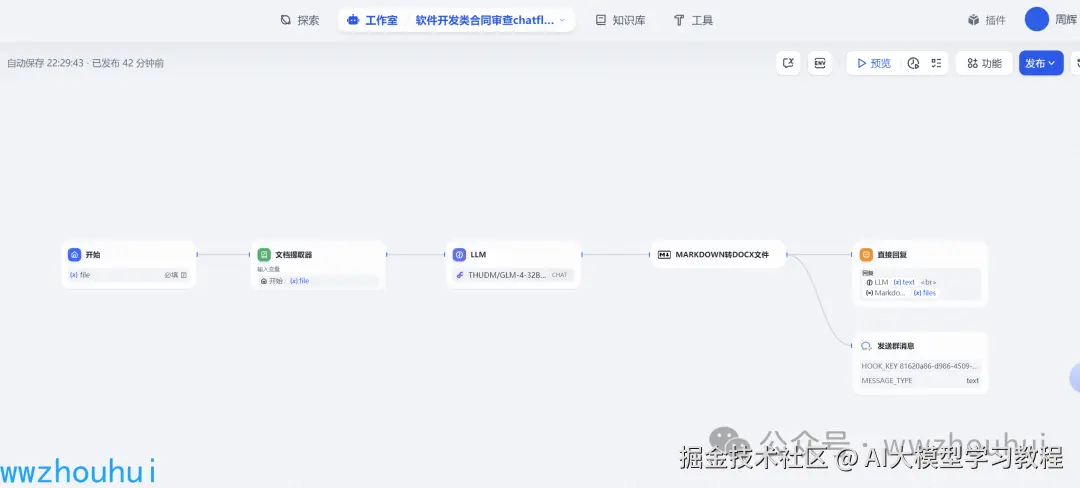Open the run history clock icon
Viewport: 1080px width, 488px height.
913,63
